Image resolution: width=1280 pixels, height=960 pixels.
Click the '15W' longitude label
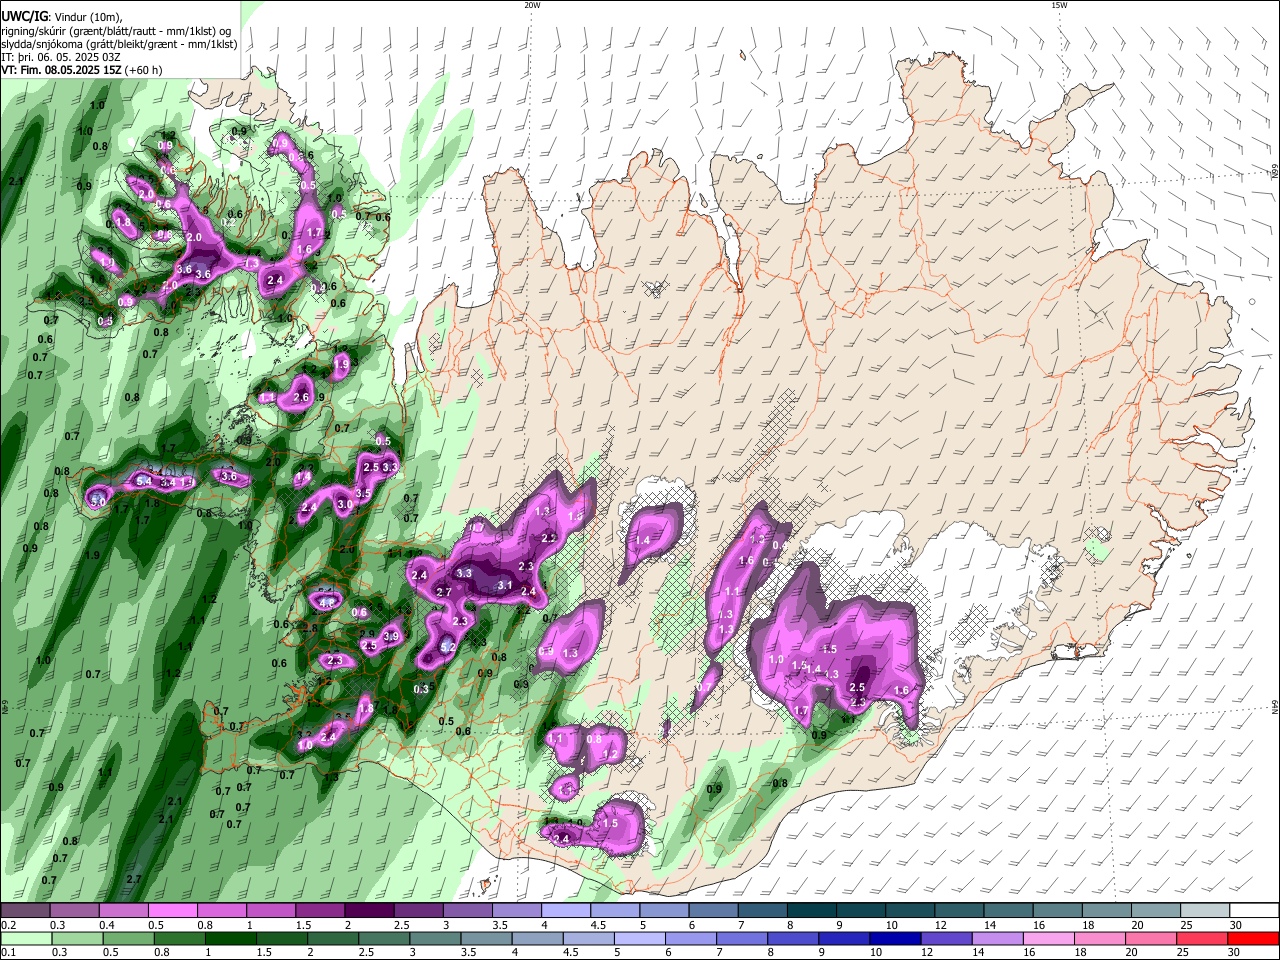1059,5
